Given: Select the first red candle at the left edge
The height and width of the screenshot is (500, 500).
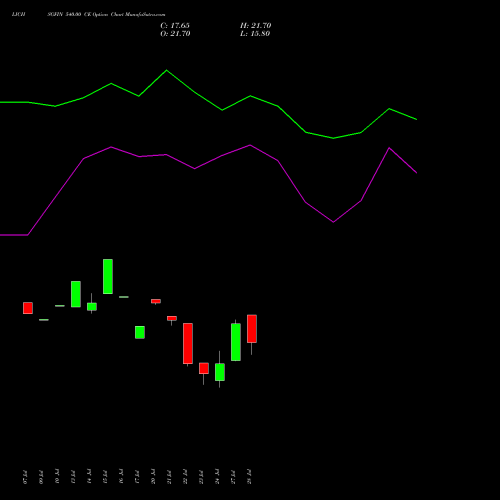Looking at the screenshot, I should 28,308.
